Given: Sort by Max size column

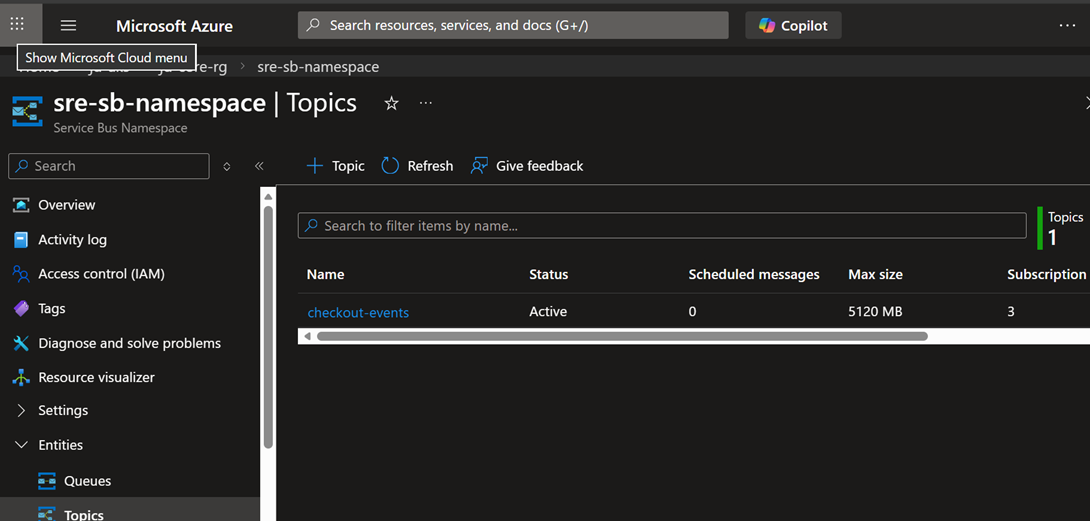Looking at the screenshot, I should (875, 275).
